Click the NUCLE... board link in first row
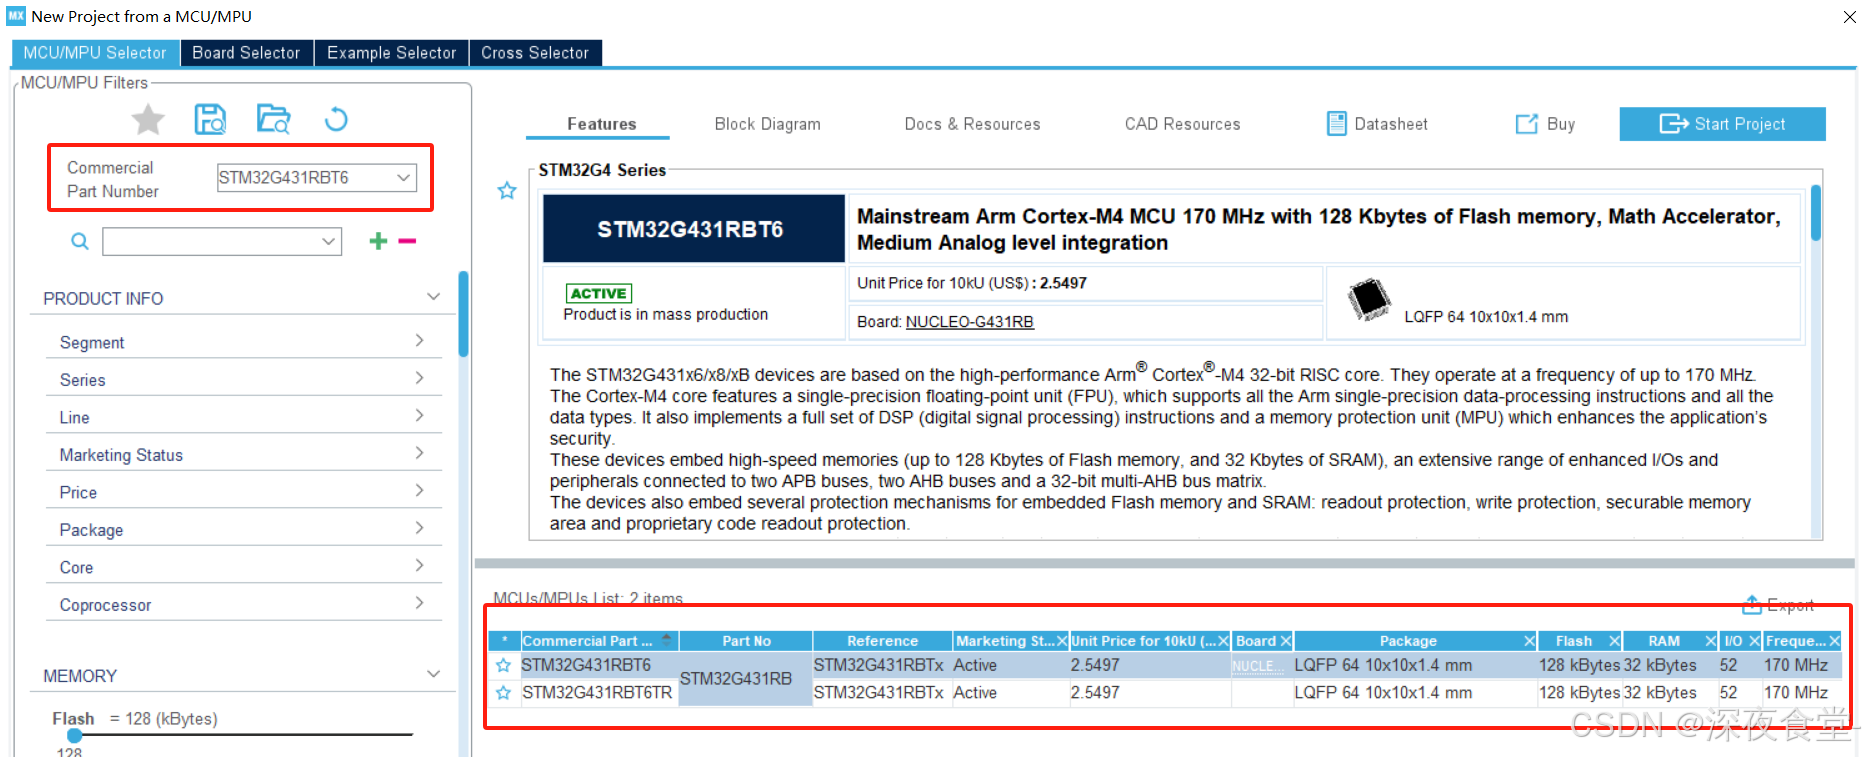Viewport: 1867px width, 757px height. [1257, 666]
